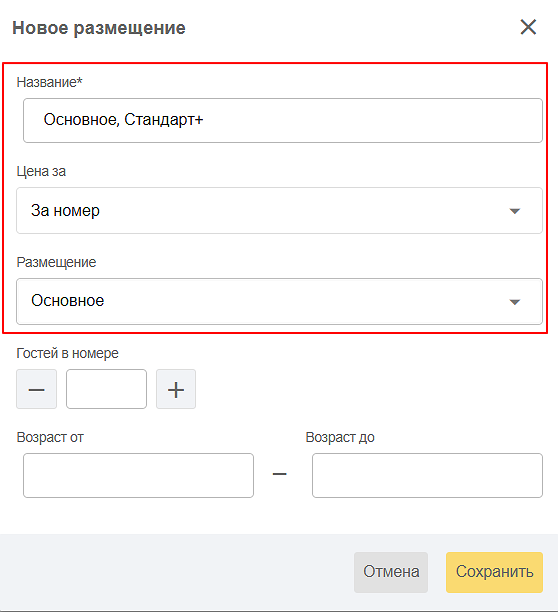Decrease guests with the minus button
This screenshot has width=558, height=612.
pos(36,389)
